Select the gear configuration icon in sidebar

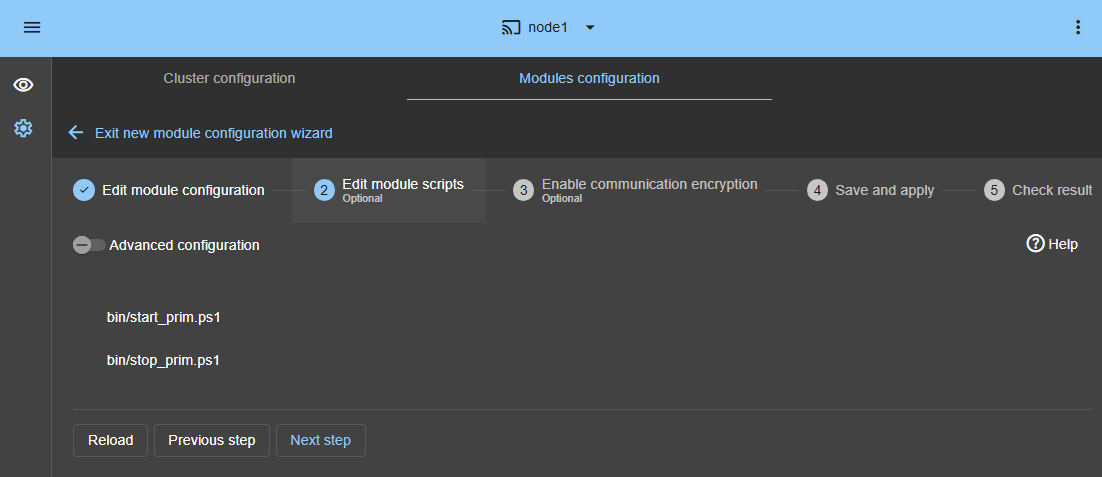click(23, 128)
